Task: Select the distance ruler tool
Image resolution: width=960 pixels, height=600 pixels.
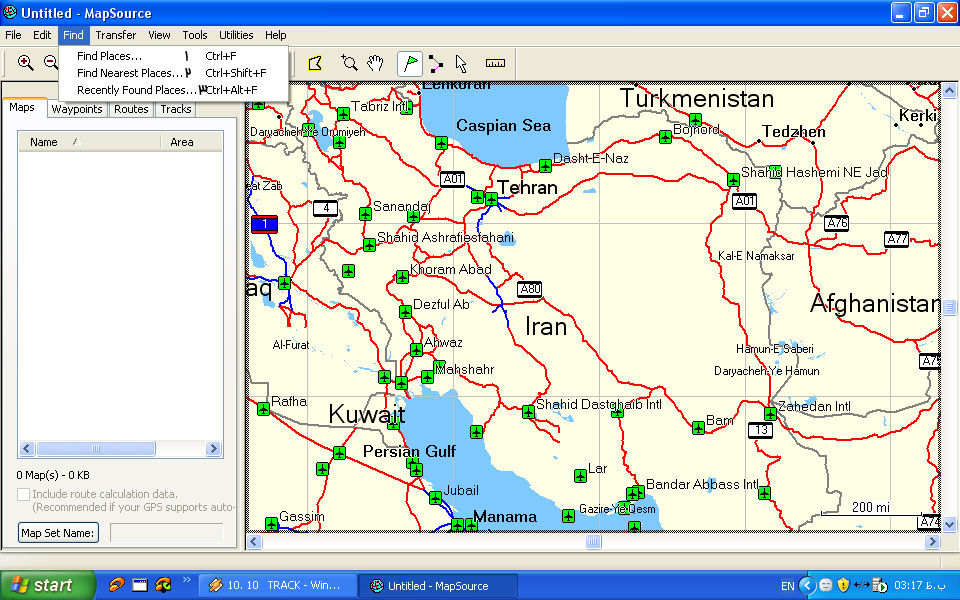Action: pos(495,63)
